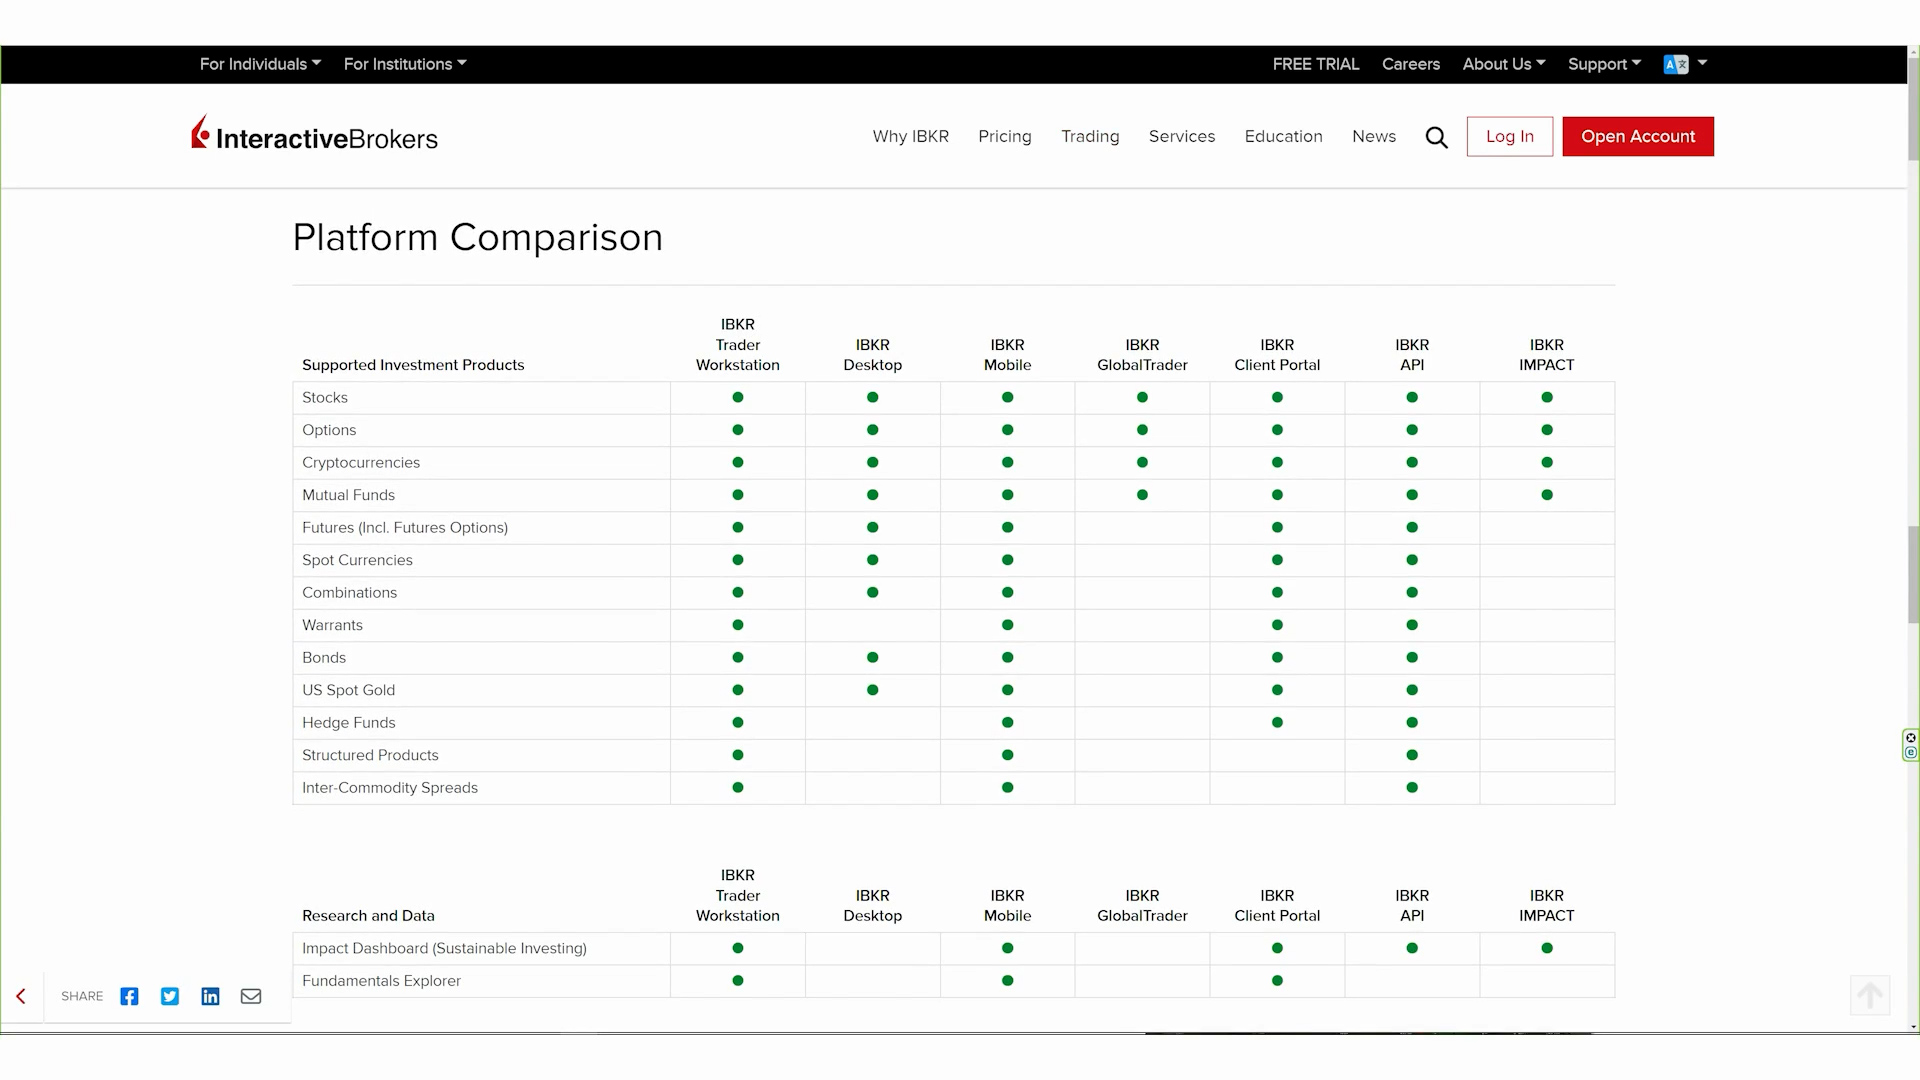This screenshot has height=1080, width=1920.
Task: Expand the For Individuals dropdown
Action: tap(260, 64)
